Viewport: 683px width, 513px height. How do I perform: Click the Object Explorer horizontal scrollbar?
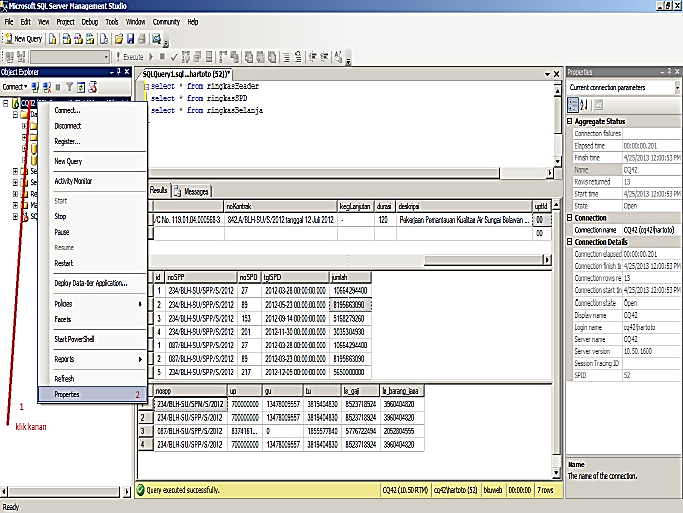(64, 492)
